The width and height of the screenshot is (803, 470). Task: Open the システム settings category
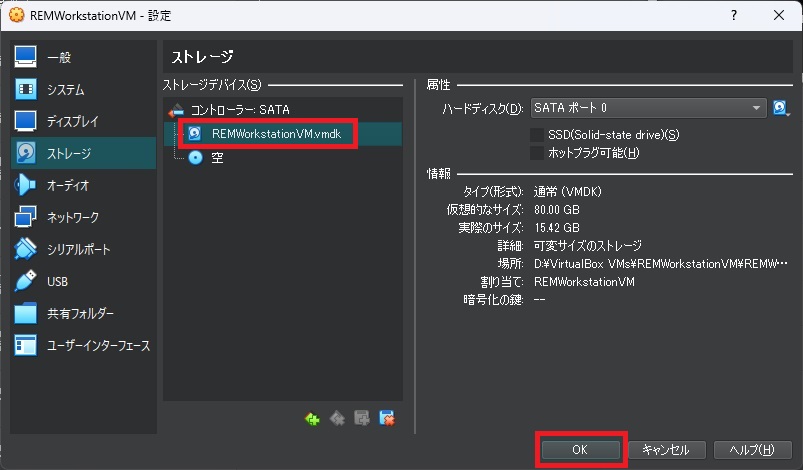coord(83,89)
